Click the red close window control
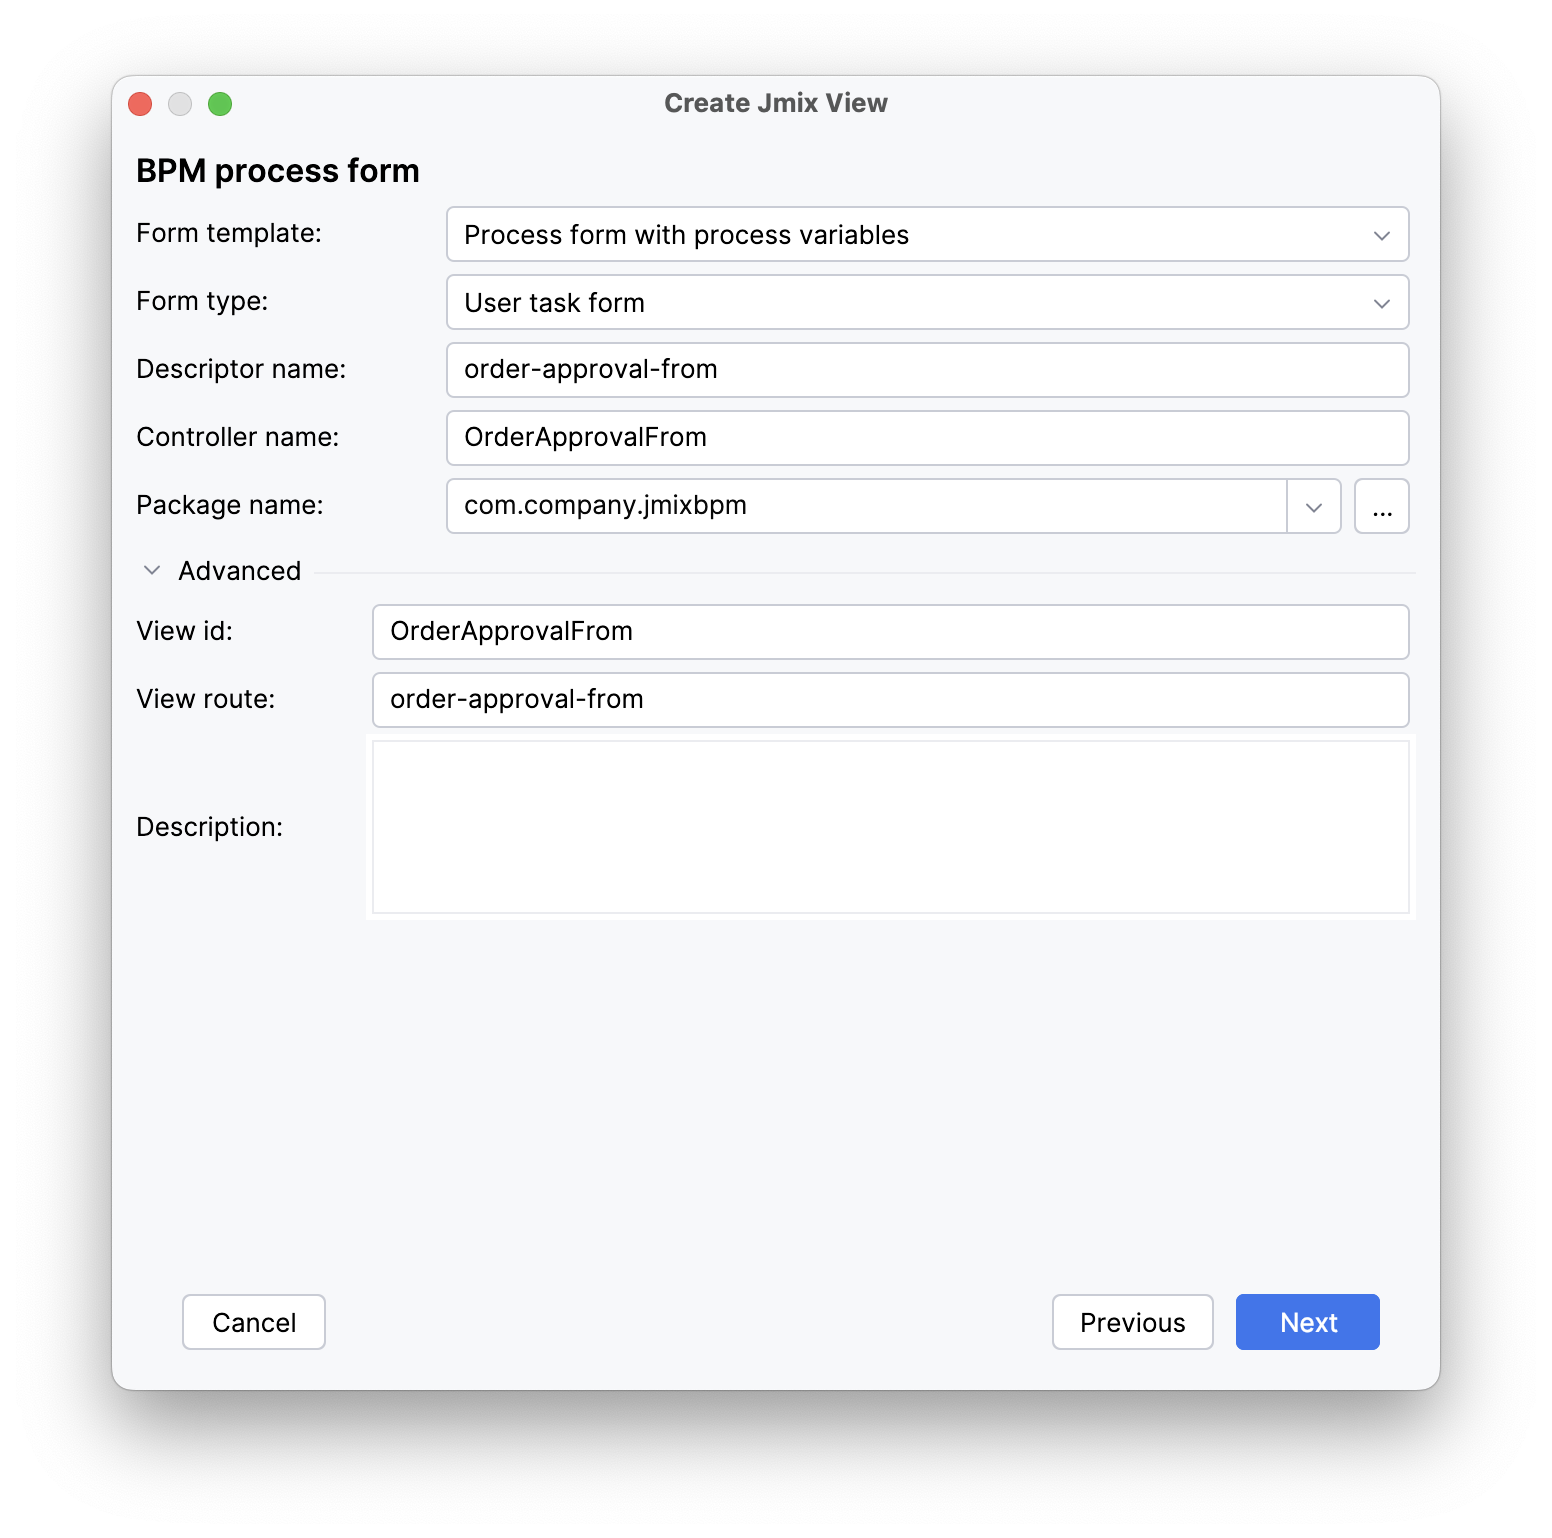This screenshot has width=1552, height=1538. [x=140, y=103]
